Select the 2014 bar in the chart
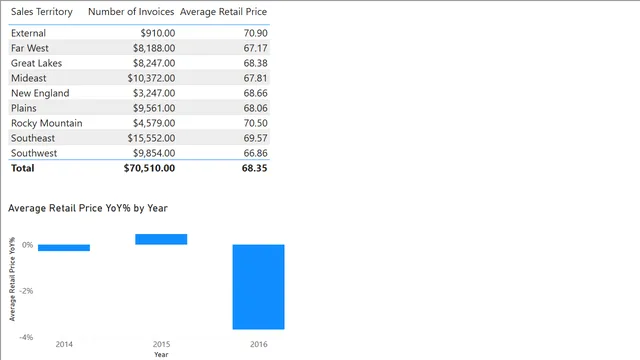This screenshot has width=640, height=360. 64,248
